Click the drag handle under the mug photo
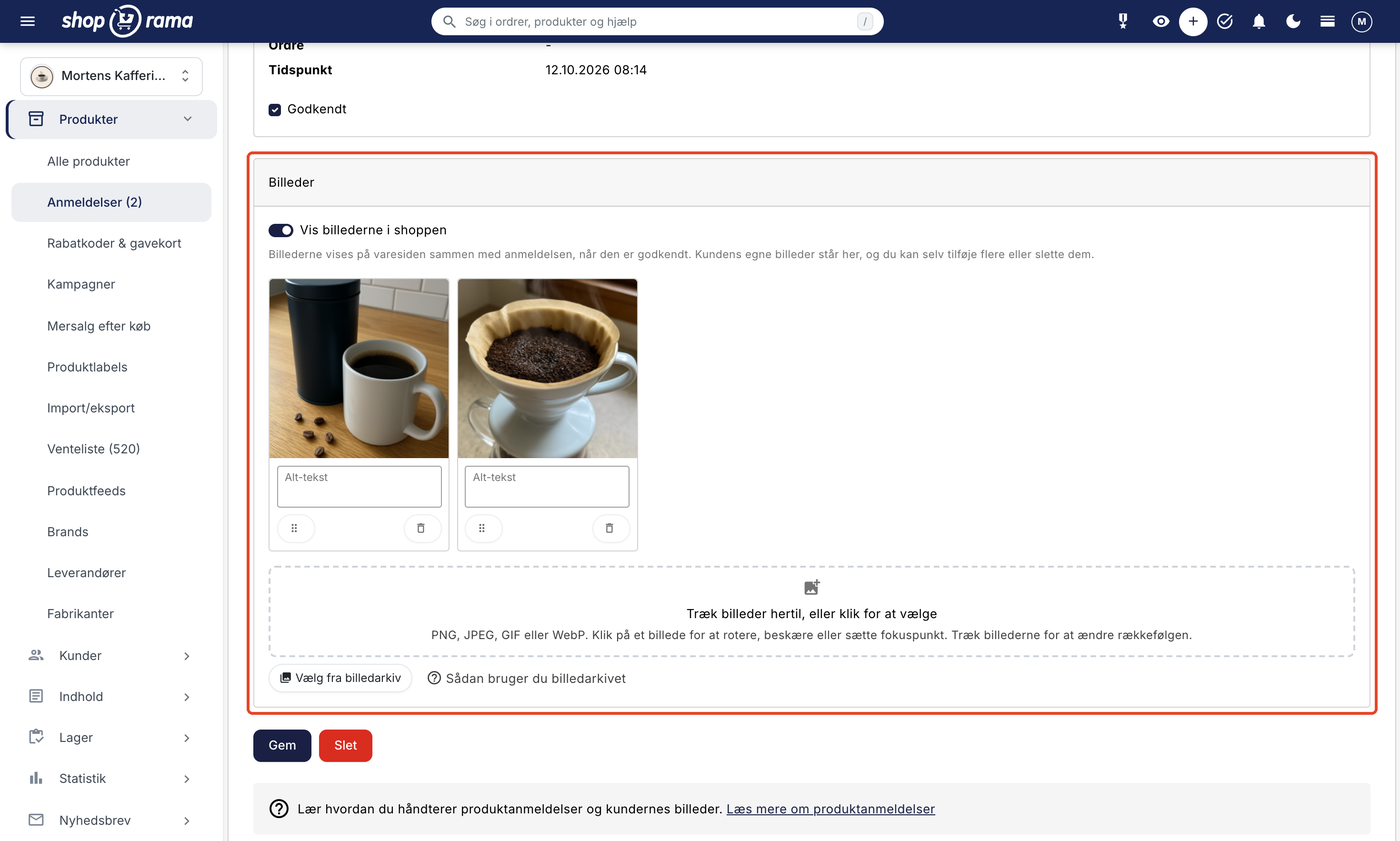 coord(295,528)
